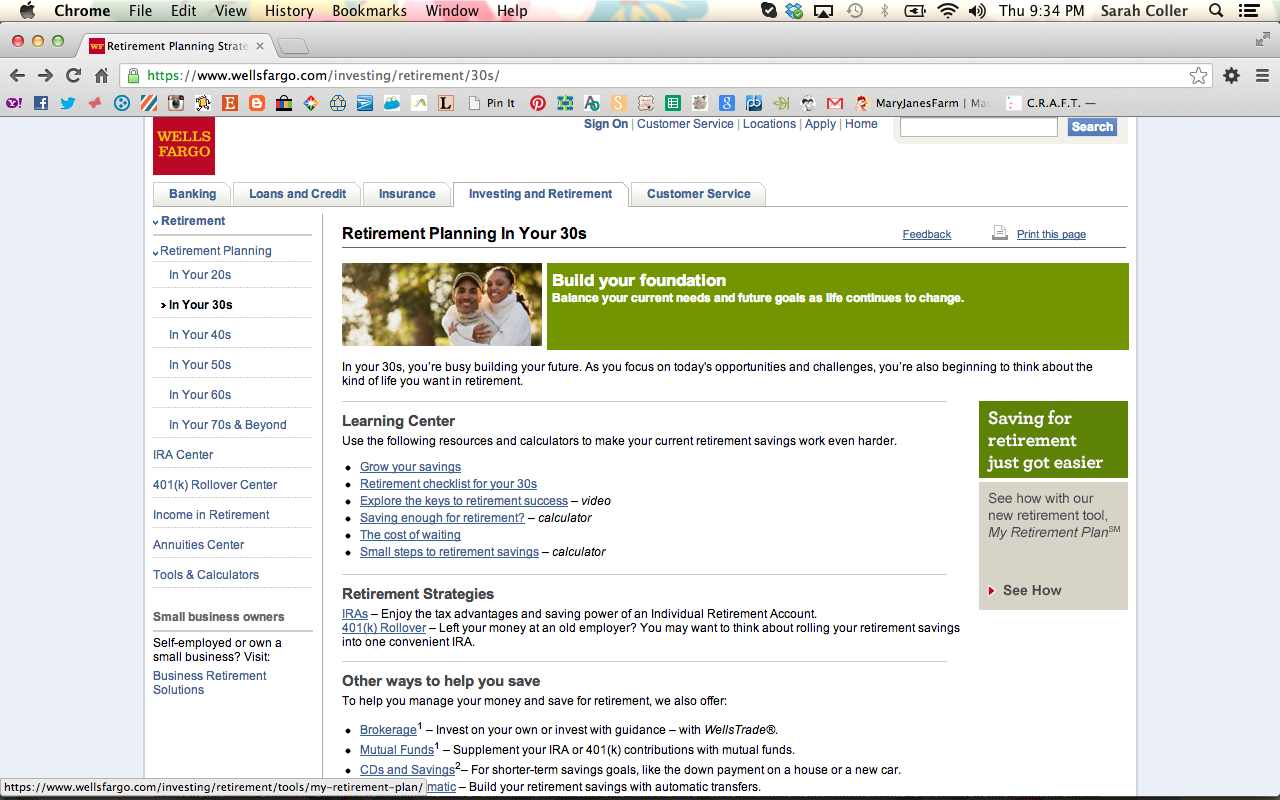Viewport: 1280px width, 800px height.
Task: Open Small steps to retirement savings calculator
Action: point(449,552)
